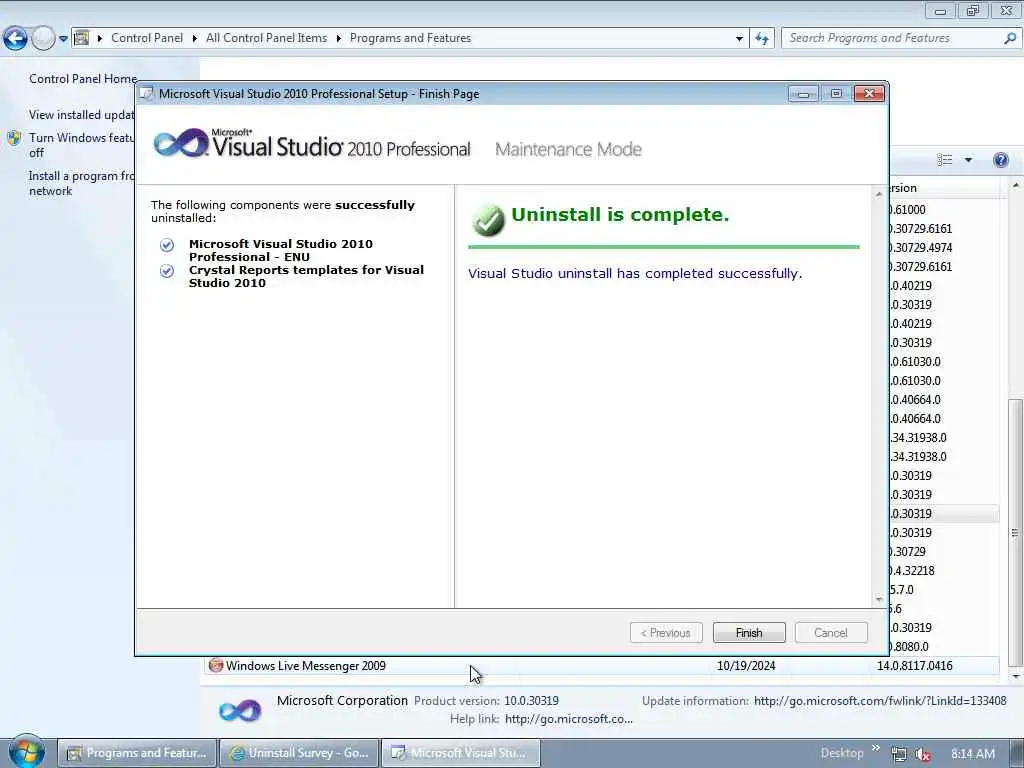
Task: Click the Forward arrow in Control Panel window
Action: click(x=43, y=39)
